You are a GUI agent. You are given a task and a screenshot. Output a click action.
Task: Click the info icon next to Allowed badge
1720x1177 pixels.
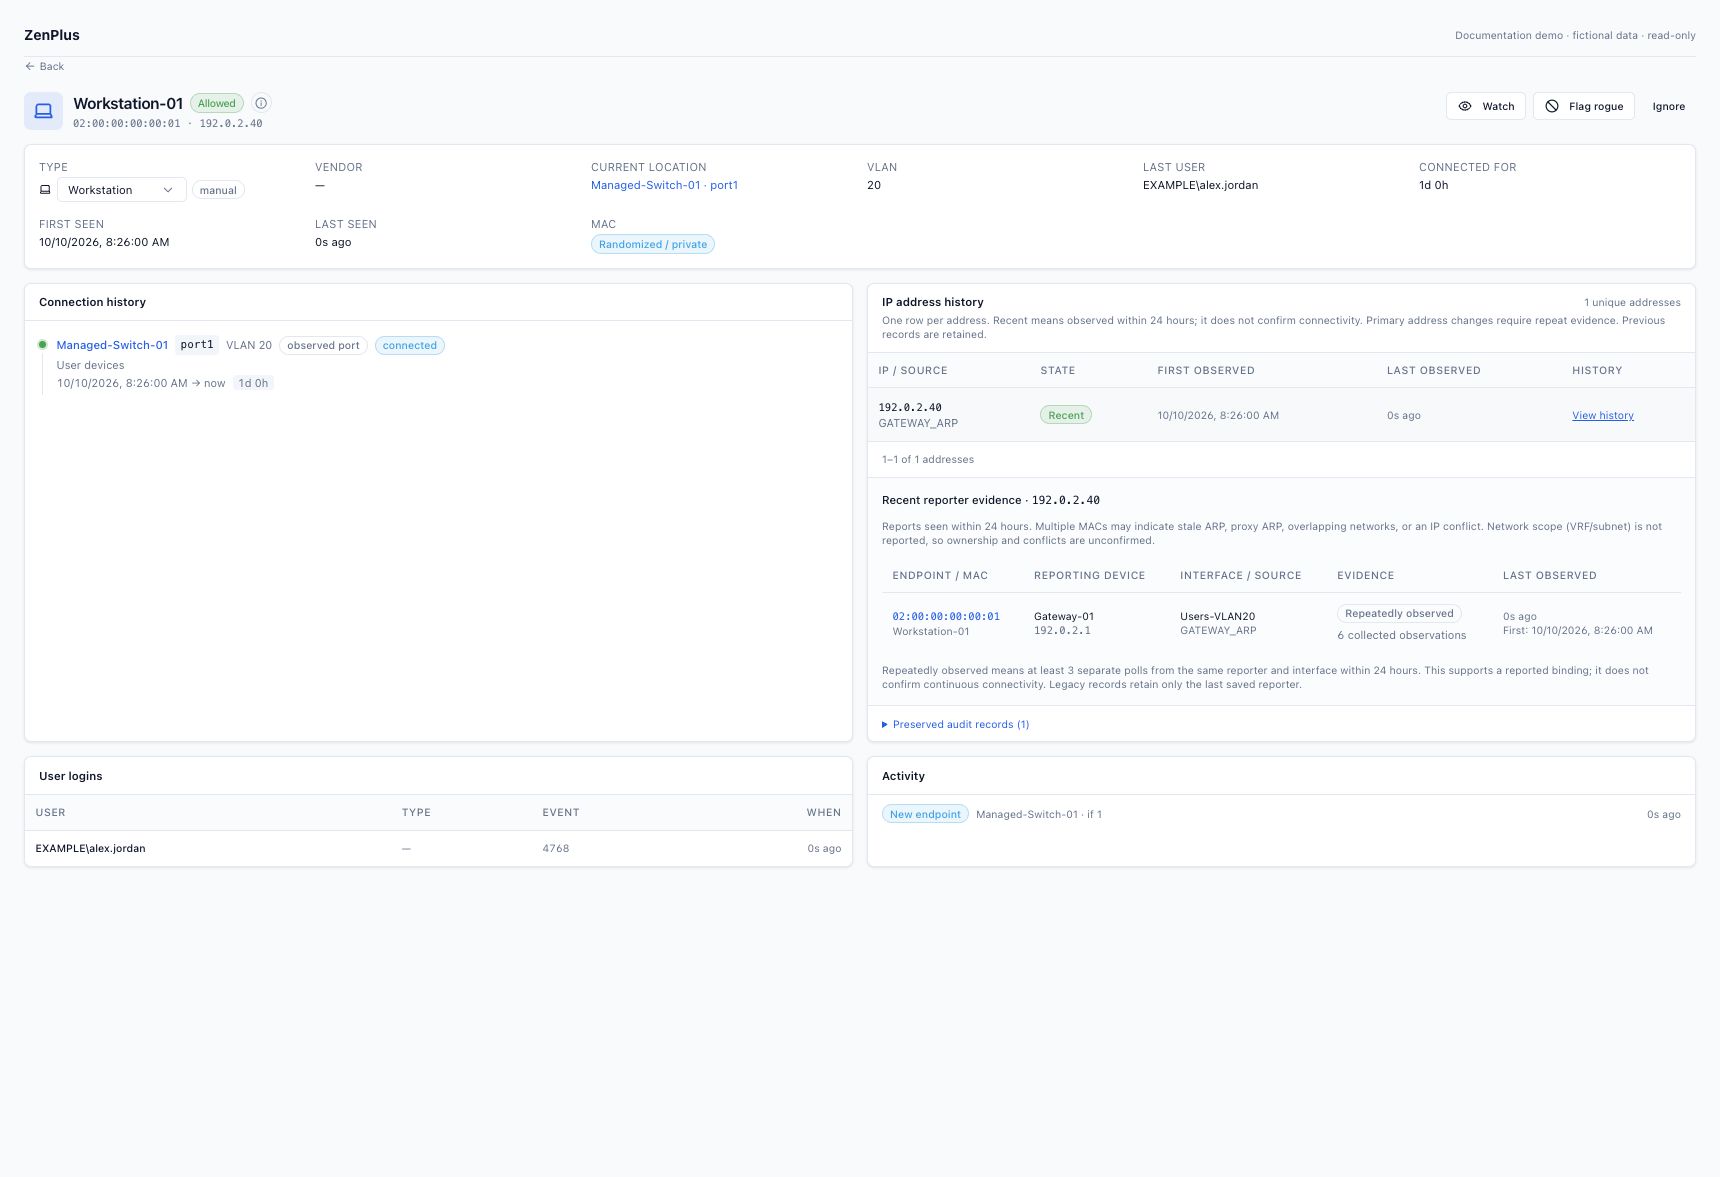(x=261, y=103)
